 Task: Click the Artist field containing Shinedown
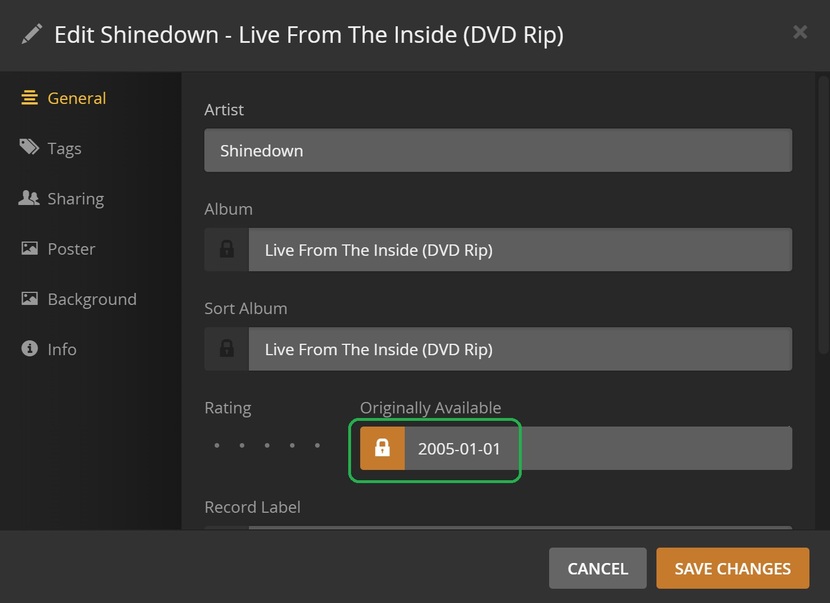click(498, 150)
